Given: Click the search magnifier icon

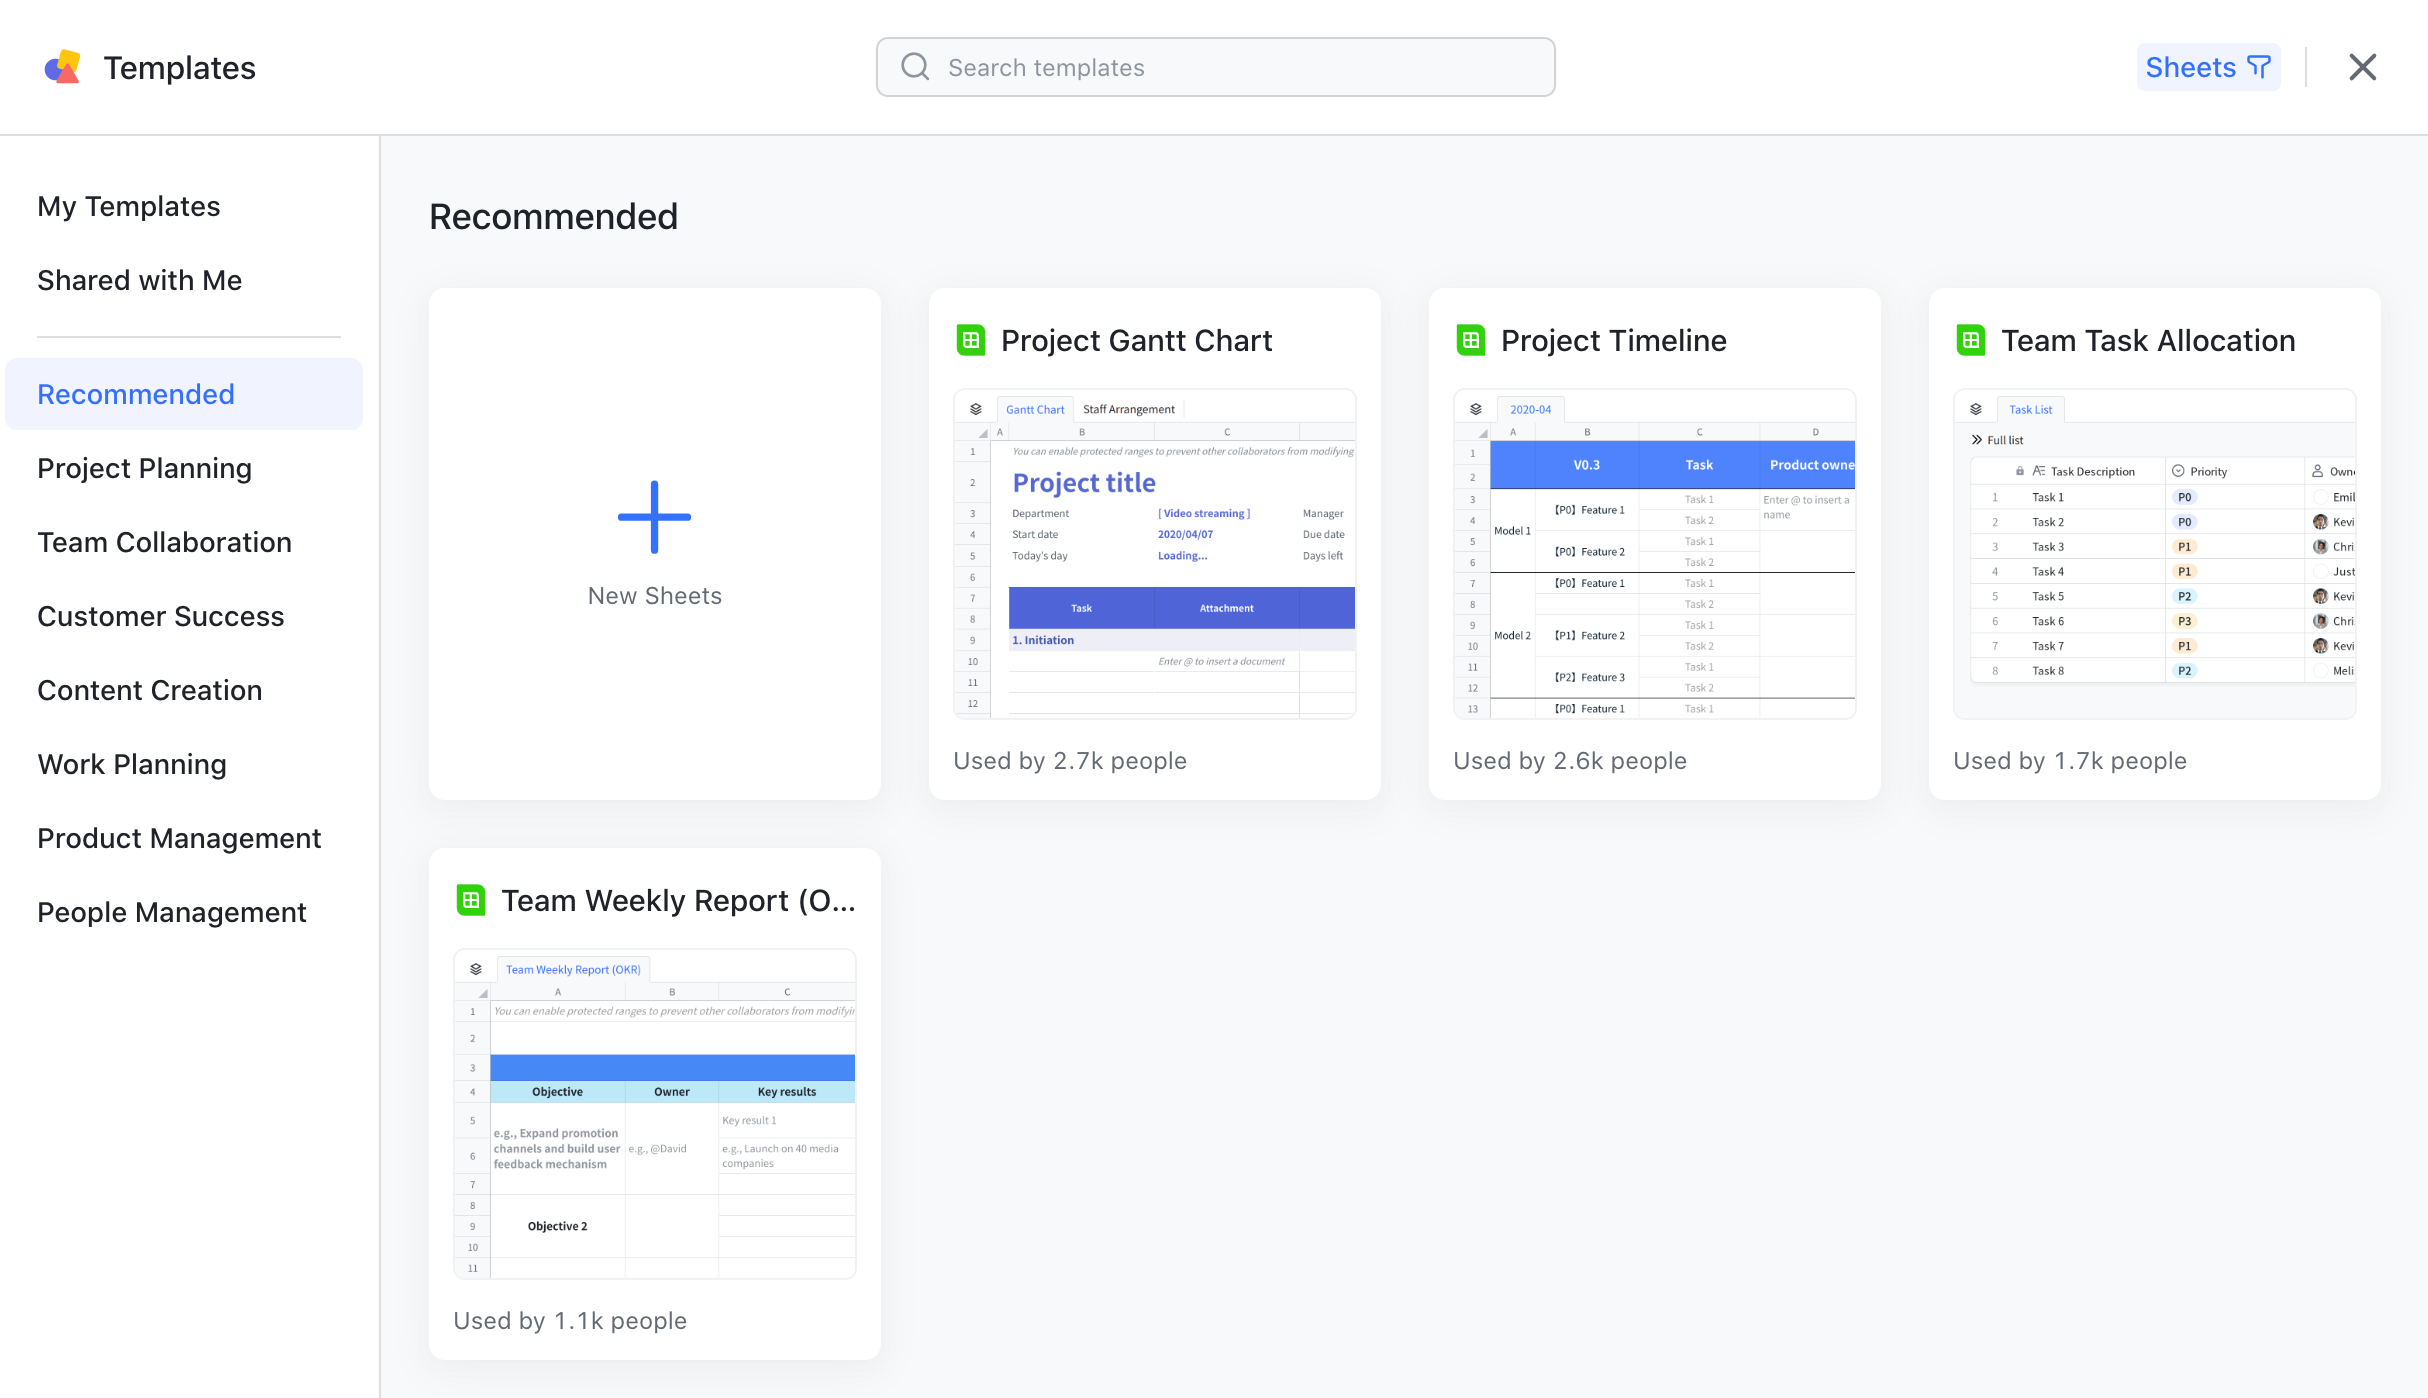Looking at the screenshot, I should [x=915, y=66].
